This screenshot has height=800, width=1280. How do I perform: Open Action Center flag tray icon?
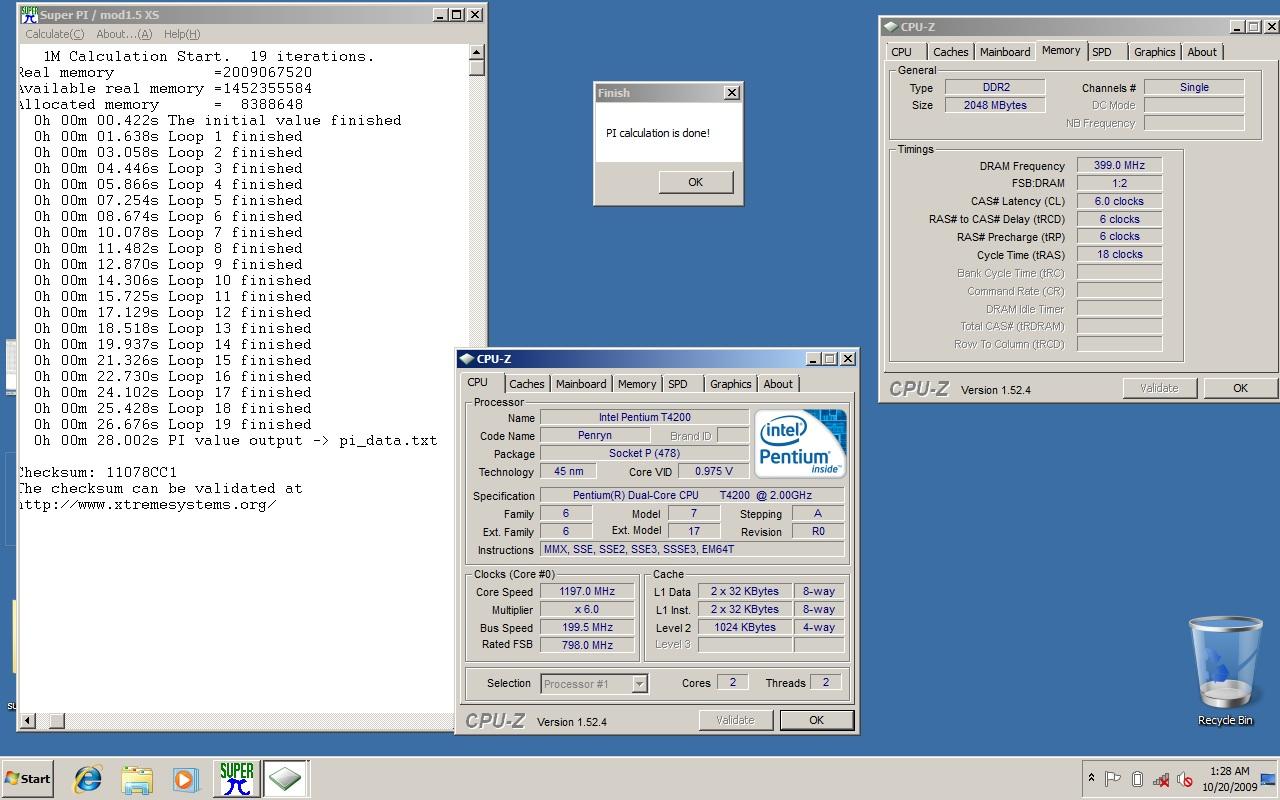[x=1113, y=778]
